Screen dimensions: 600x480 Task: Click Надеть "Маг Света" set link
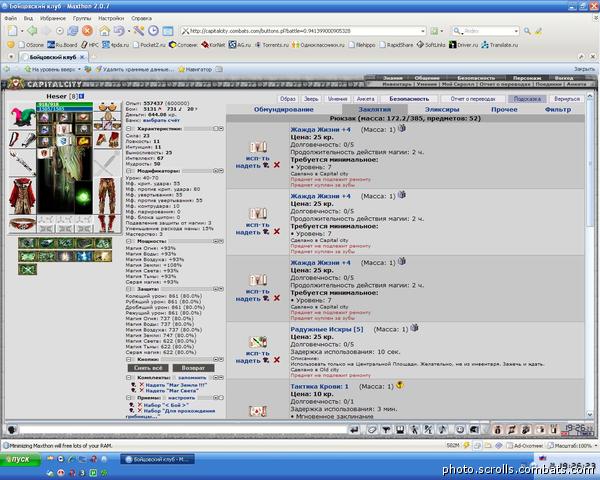click(x=172, y=391)
